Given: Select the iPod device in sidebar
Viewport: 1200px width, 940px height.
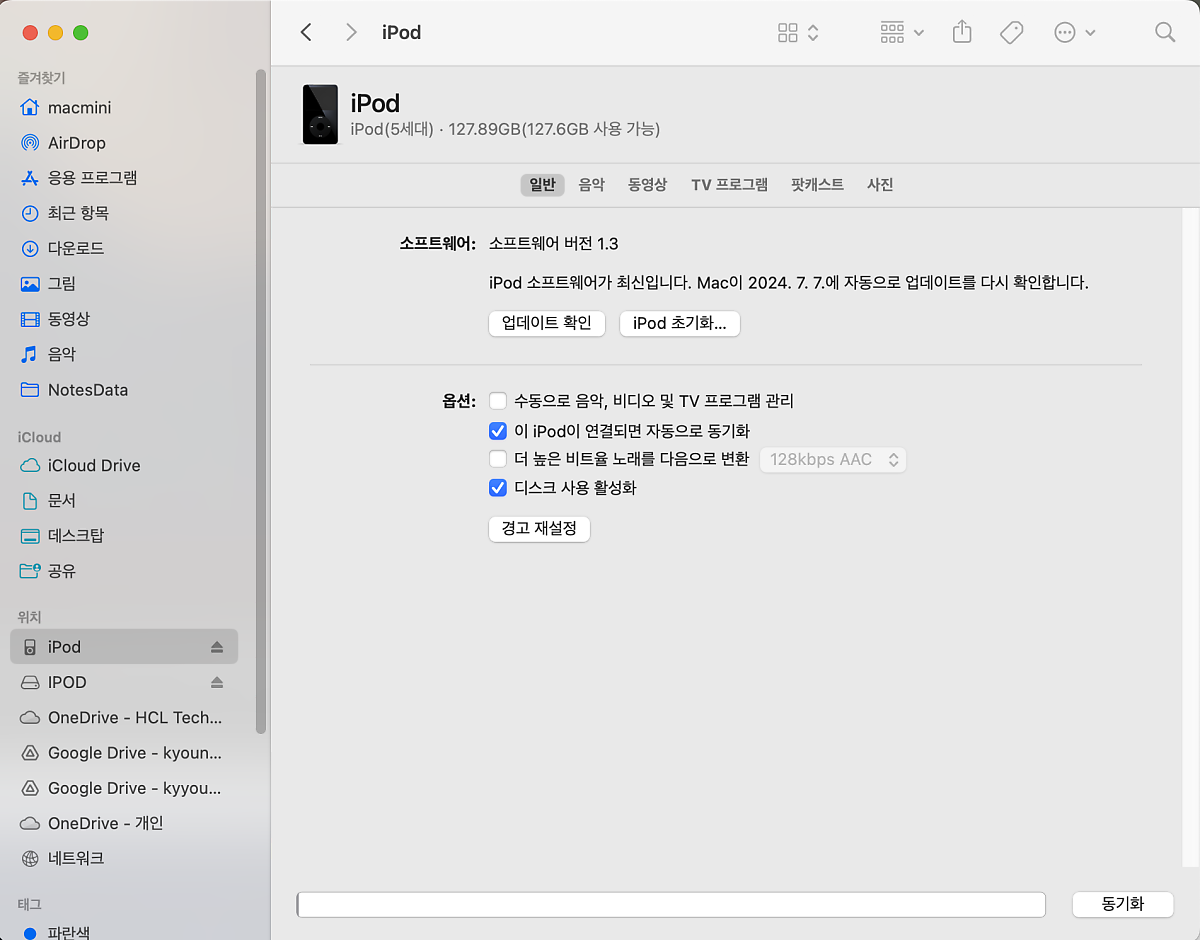Looking at the screenshot, I should [124, 647].
